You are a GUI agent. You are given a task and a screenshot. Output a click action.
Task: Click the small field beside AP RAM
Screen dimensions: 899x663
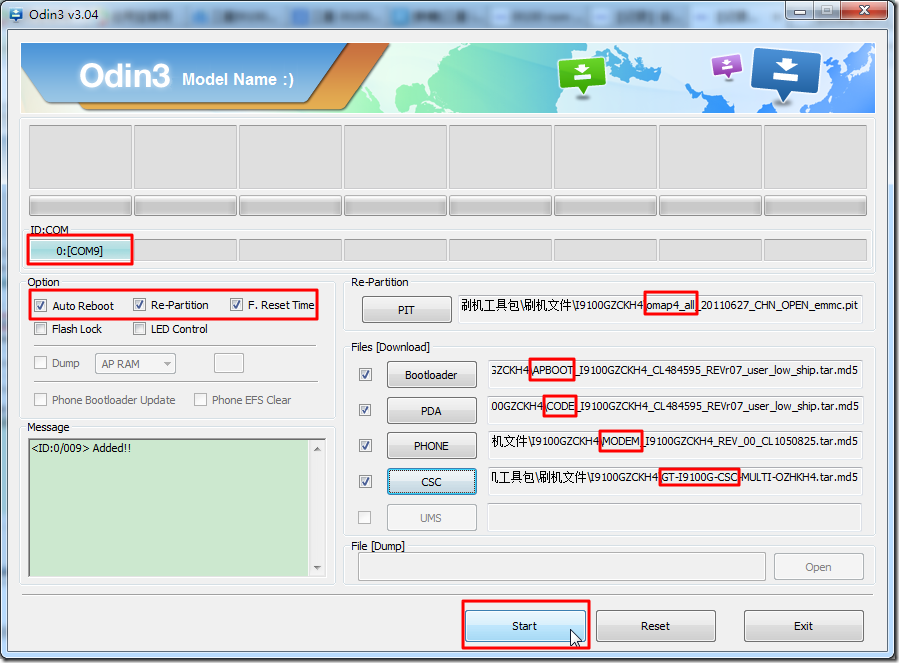tap(229, 363)
